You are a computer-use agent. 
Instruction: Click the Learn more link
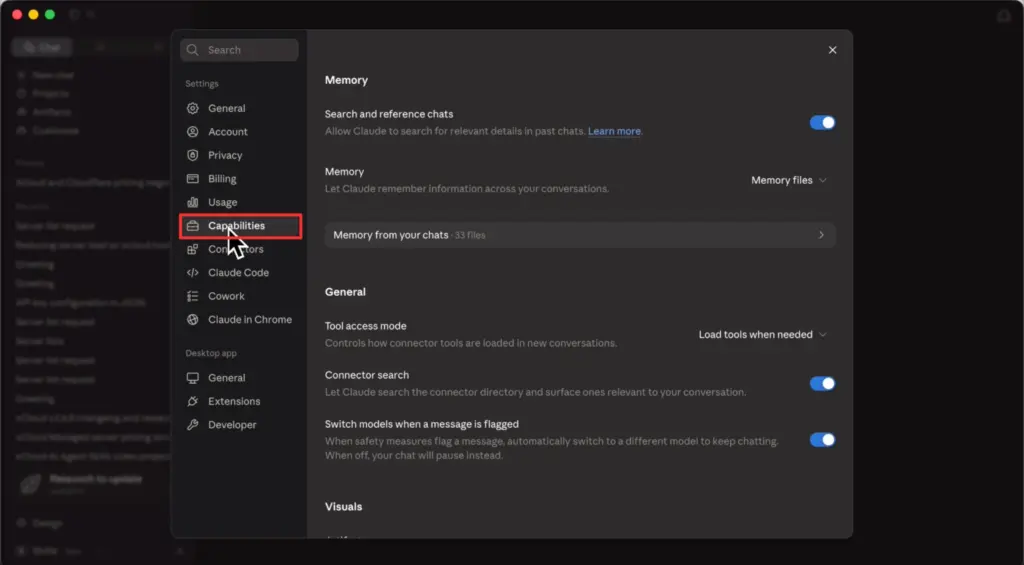614,131
